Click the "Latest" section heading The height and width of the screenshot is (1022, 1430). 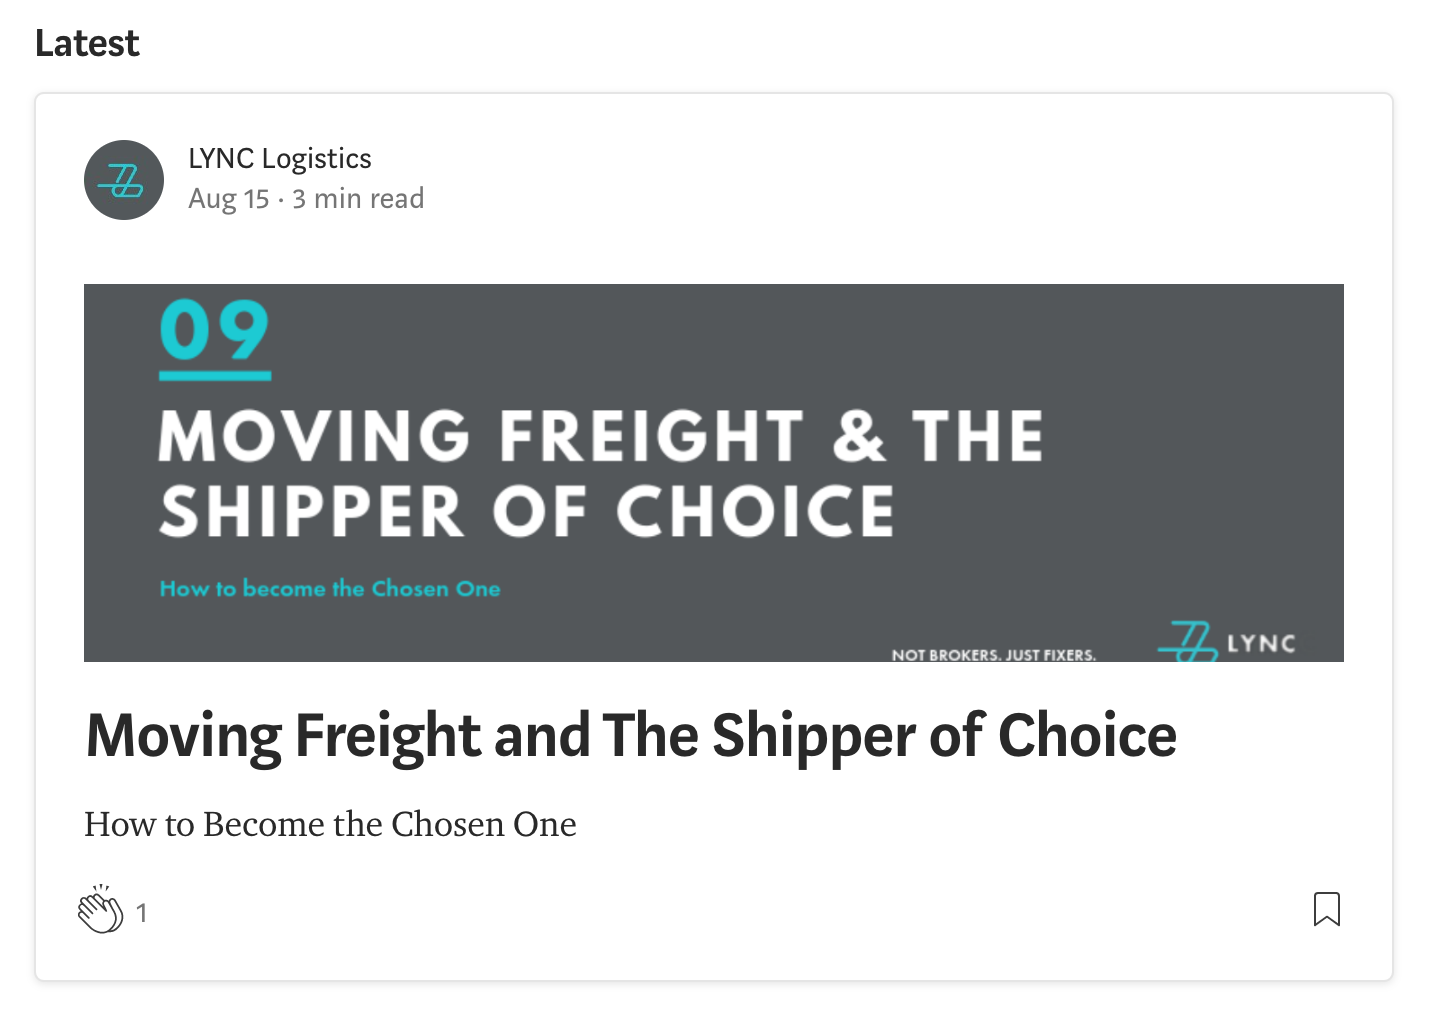click(x=87, y=43)
